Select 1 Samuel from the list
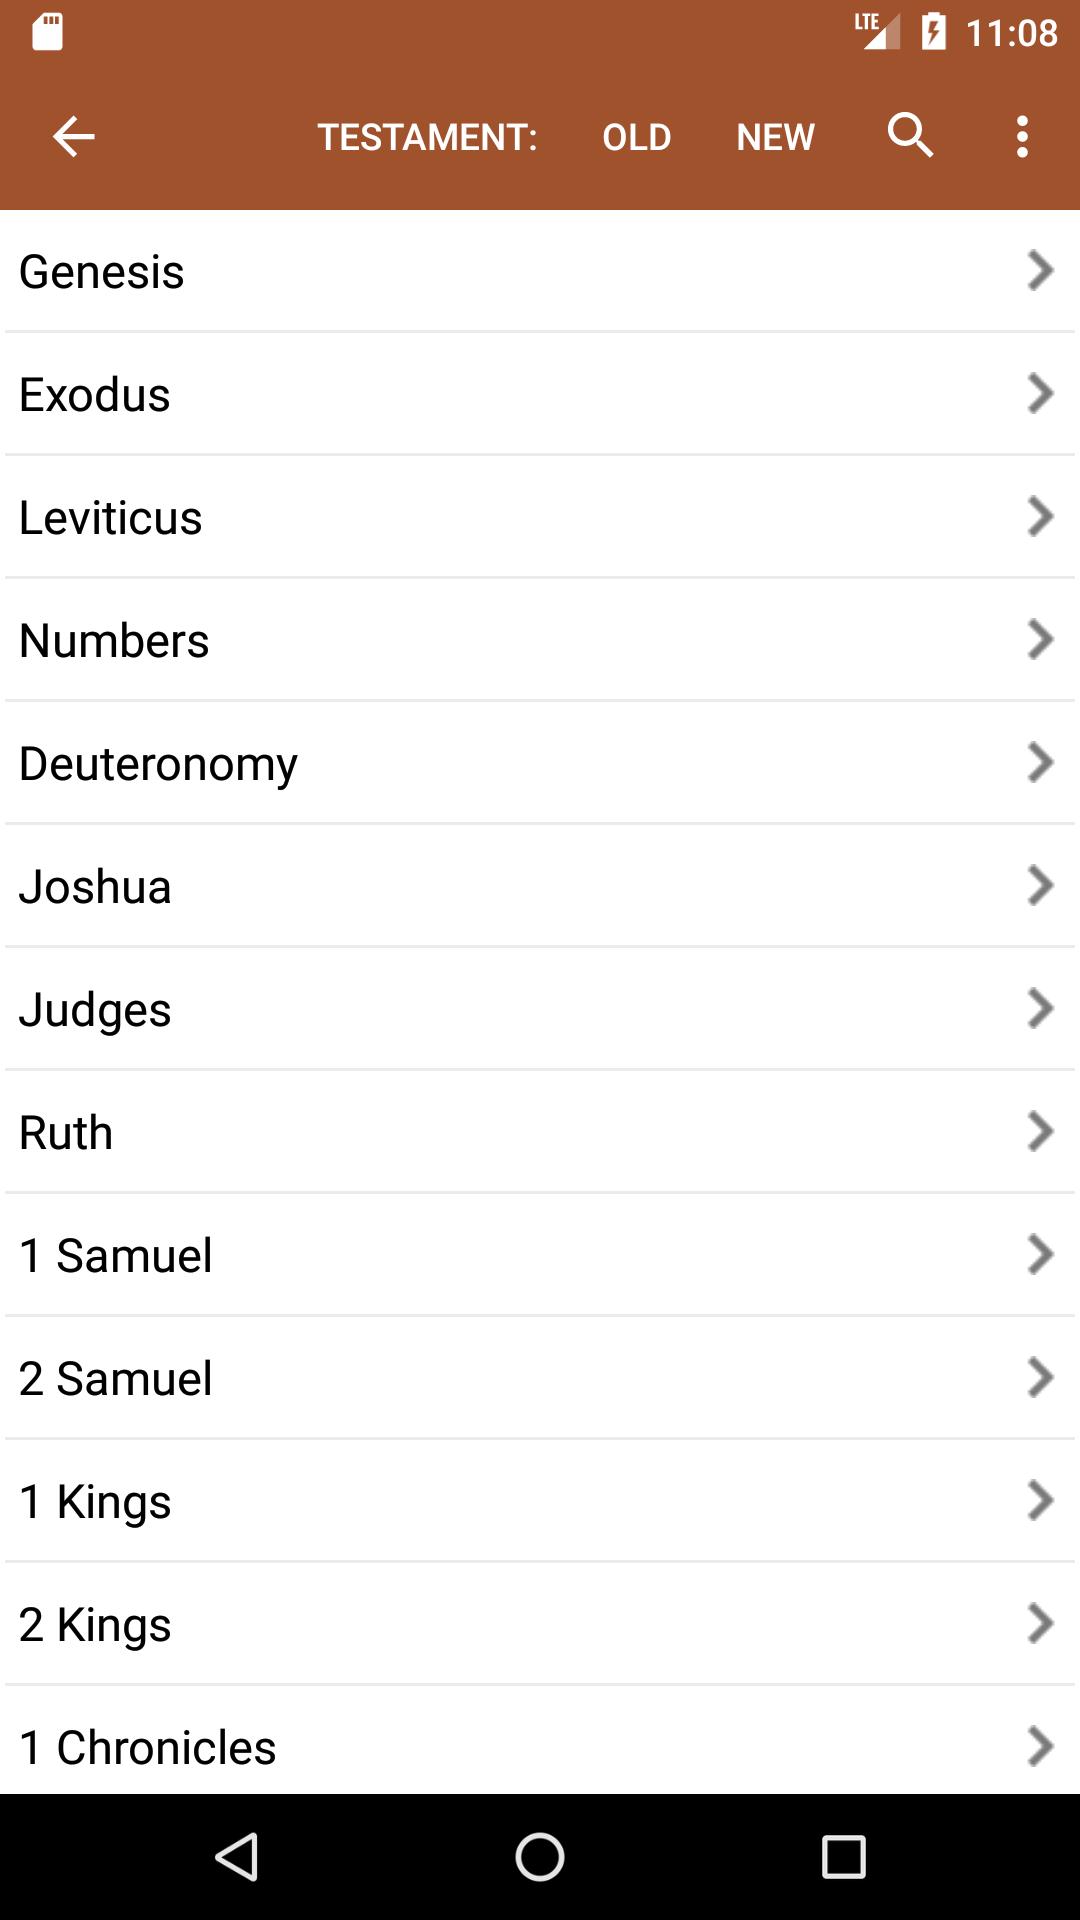The height and width of the screenshot is (1920, 1080). (x=540, y=1255)
